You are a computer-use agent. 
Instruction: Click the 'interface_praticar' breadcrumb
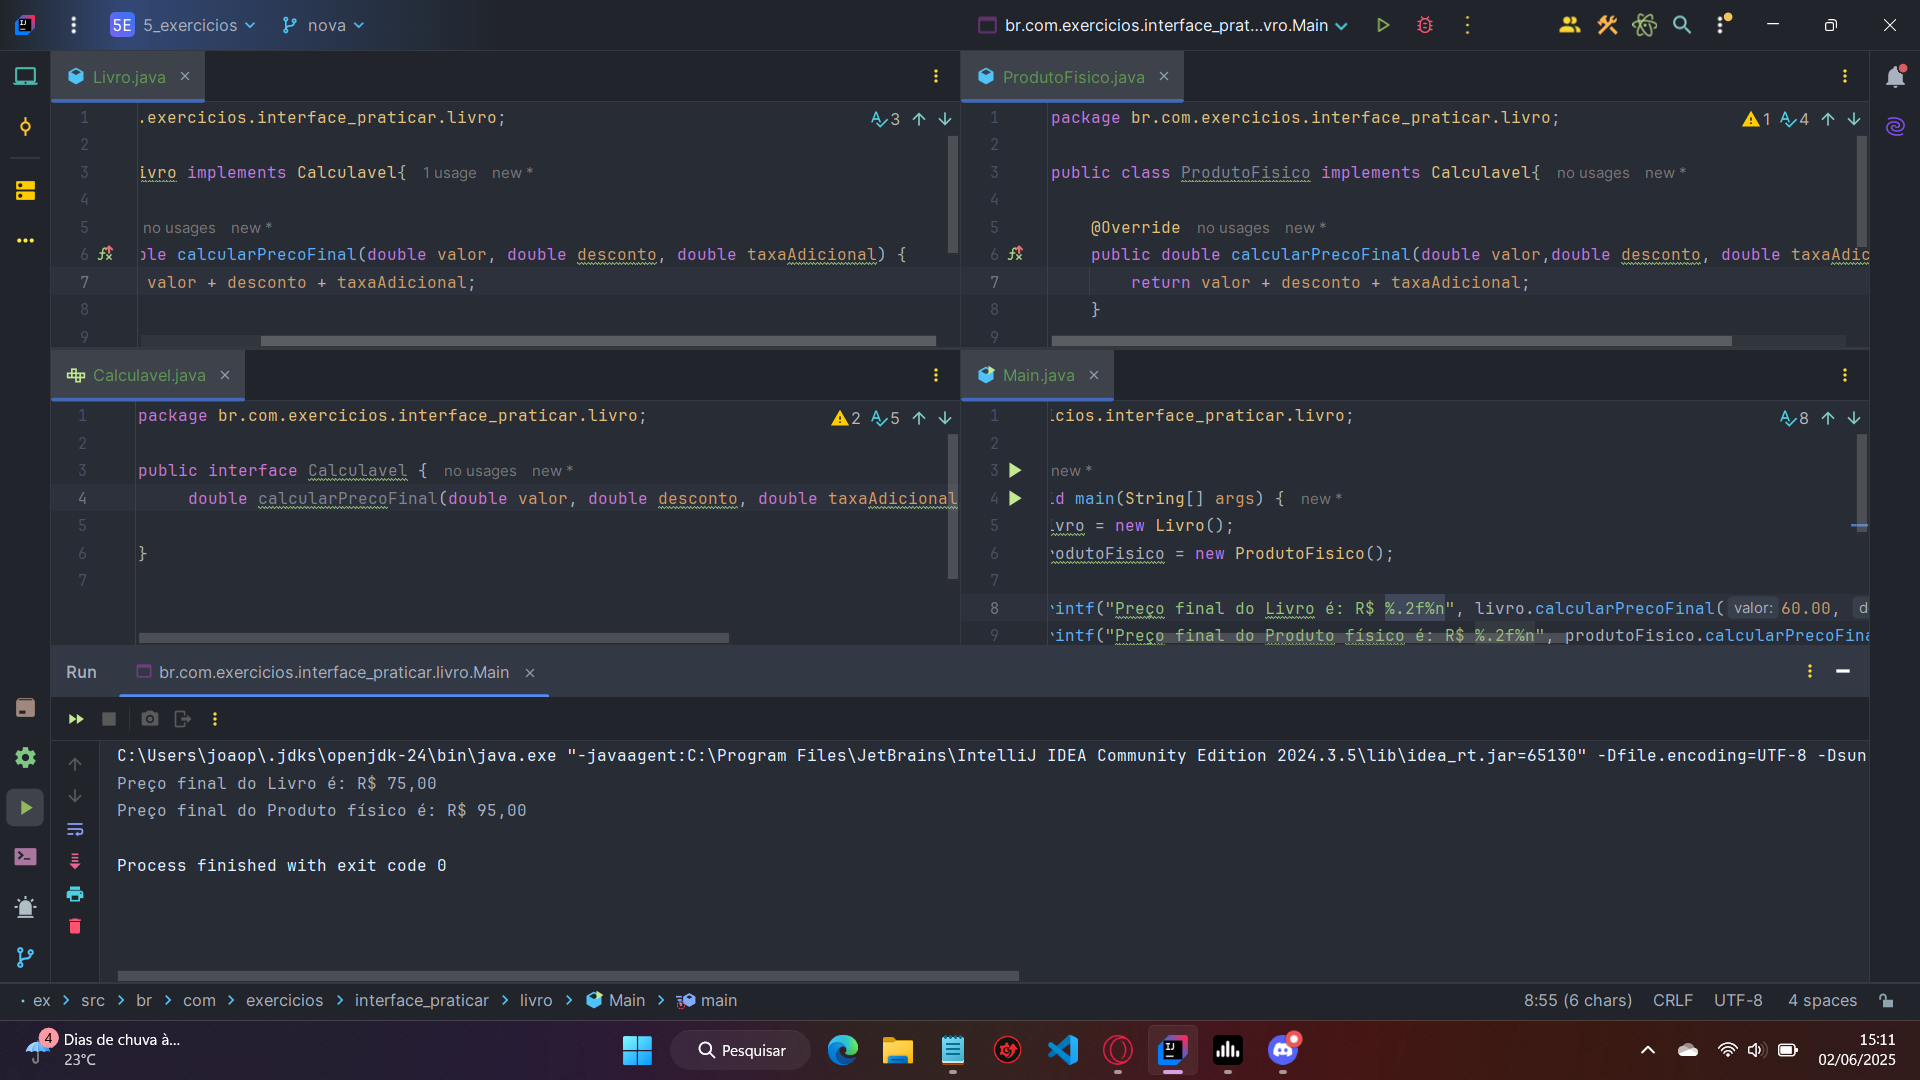pos(421,1000)
